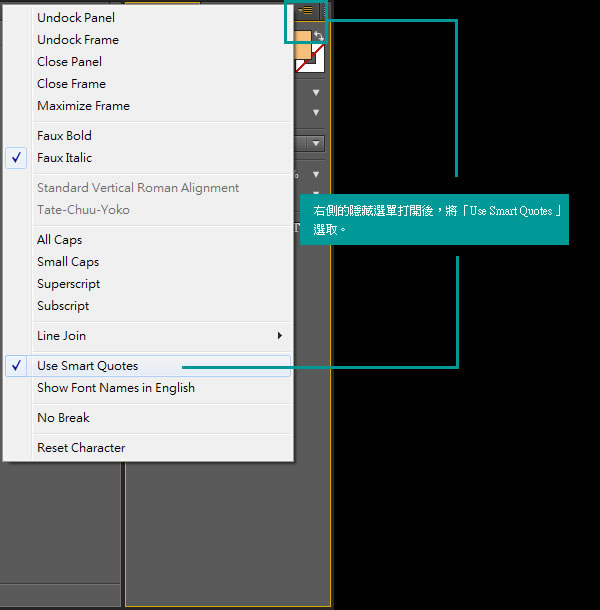Screen dimensions: 600x610
Task: Click the swap fill and stroke arrows
Action: click(319, 36)
